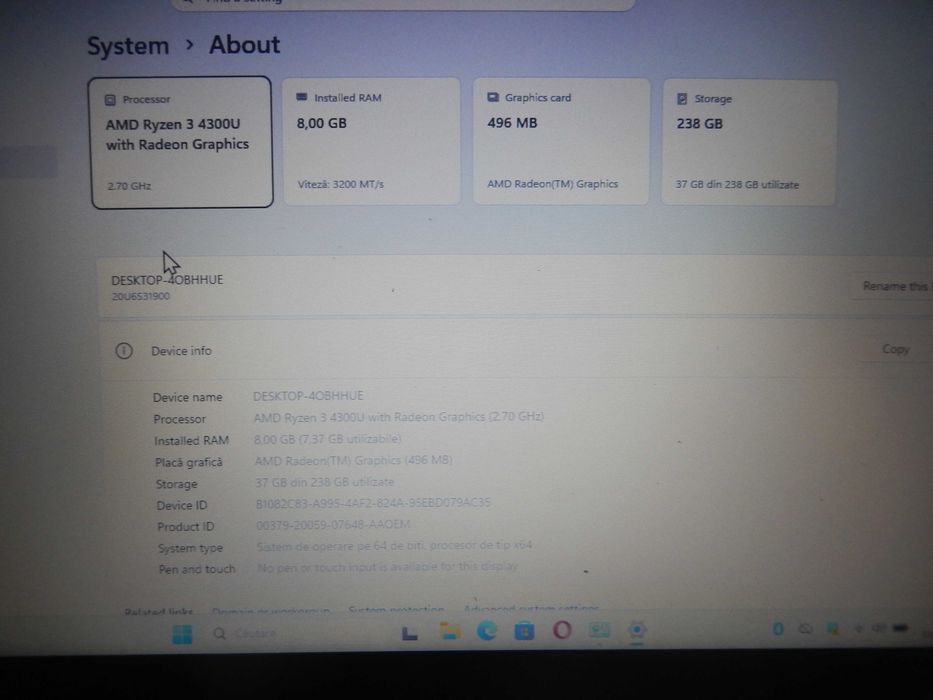Click the 37 GB din 238 GB utilizate text on Storage card
933x700 pixels.
coord(737,185)
